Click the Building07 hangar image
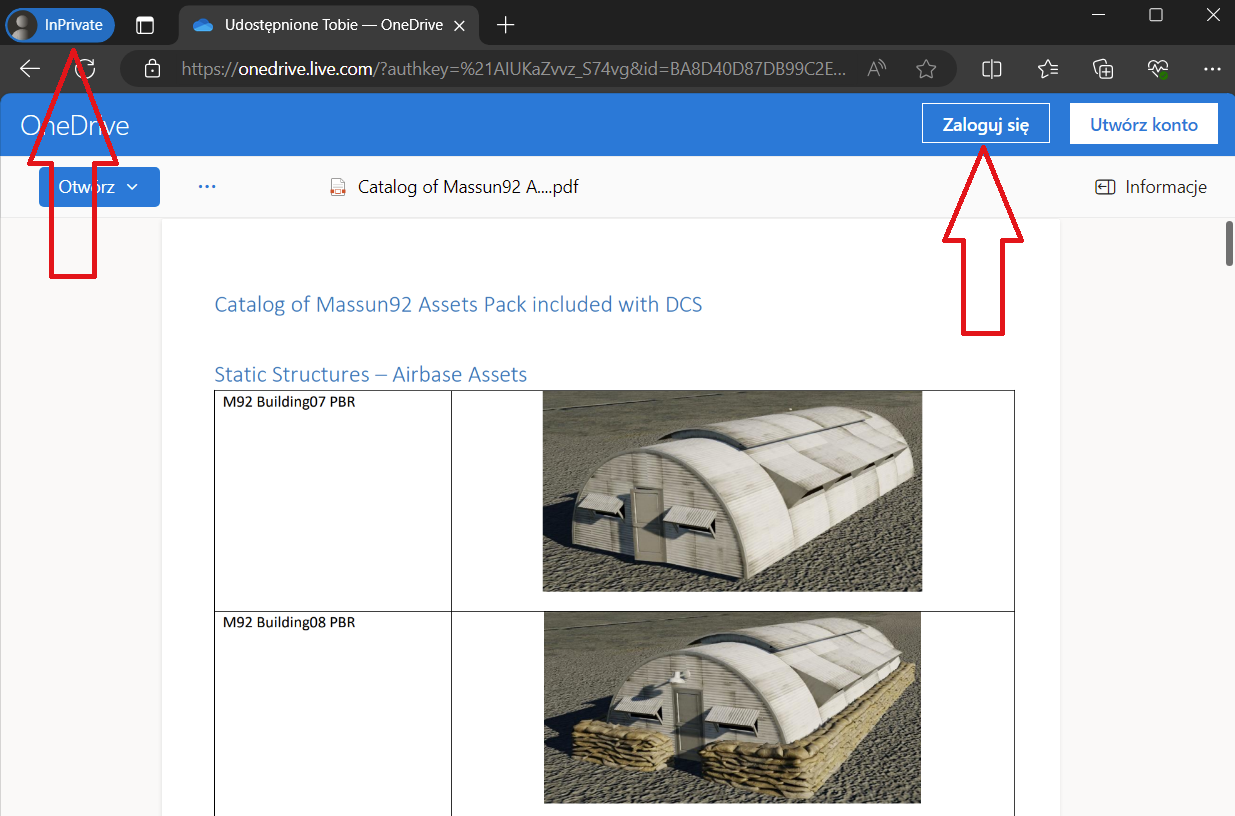 point(732,491)
